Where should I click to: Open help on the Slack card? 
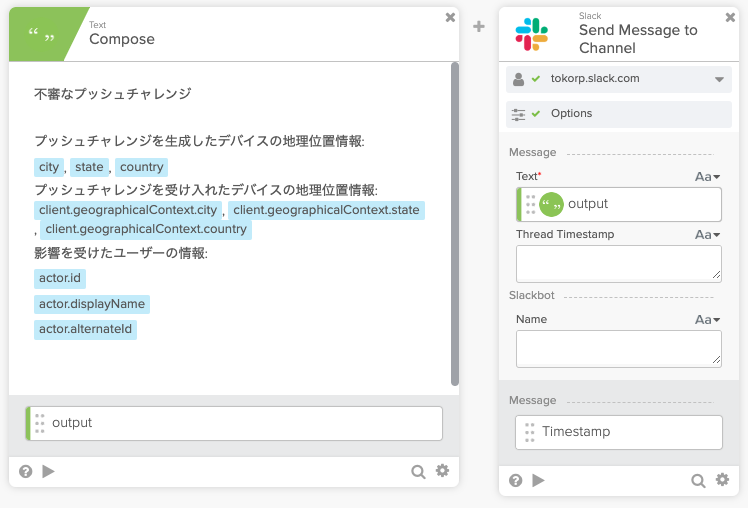[515, 480]
